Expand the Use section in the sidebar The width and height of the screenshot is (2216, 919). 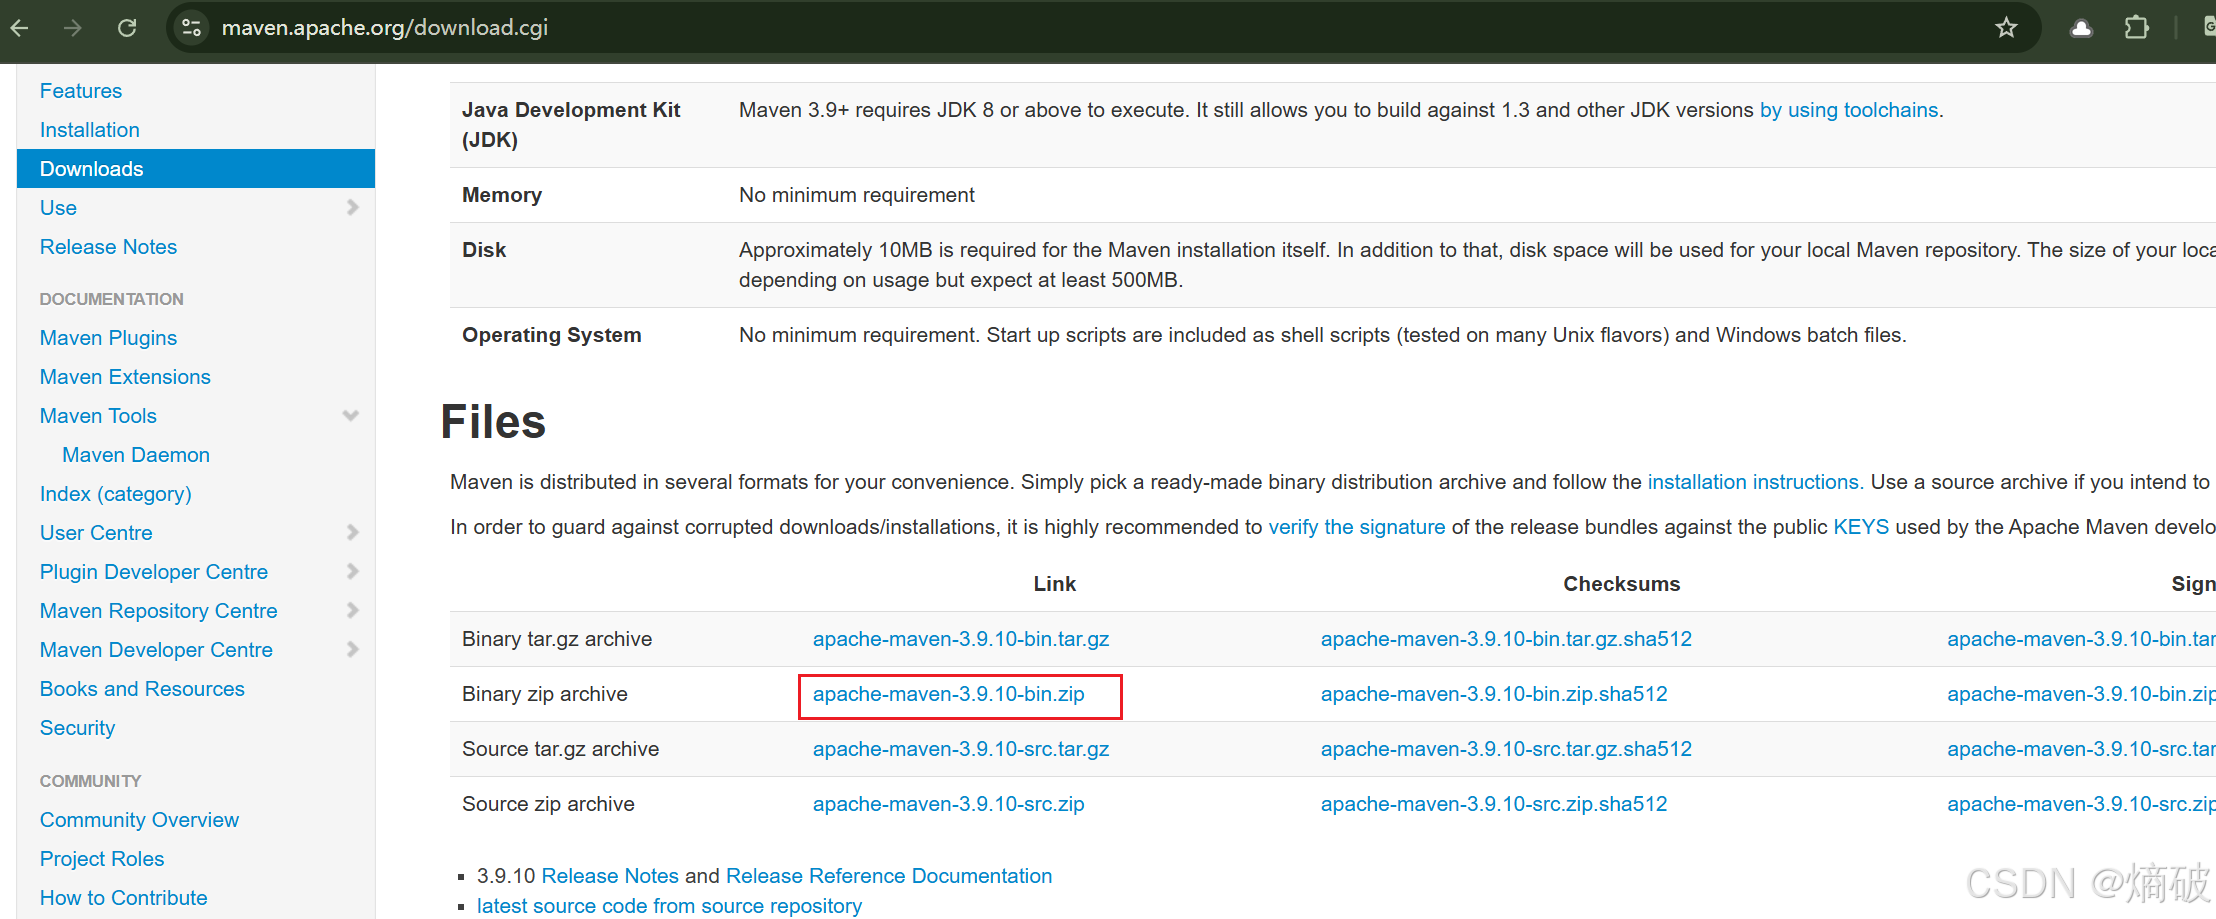[352, 207]
